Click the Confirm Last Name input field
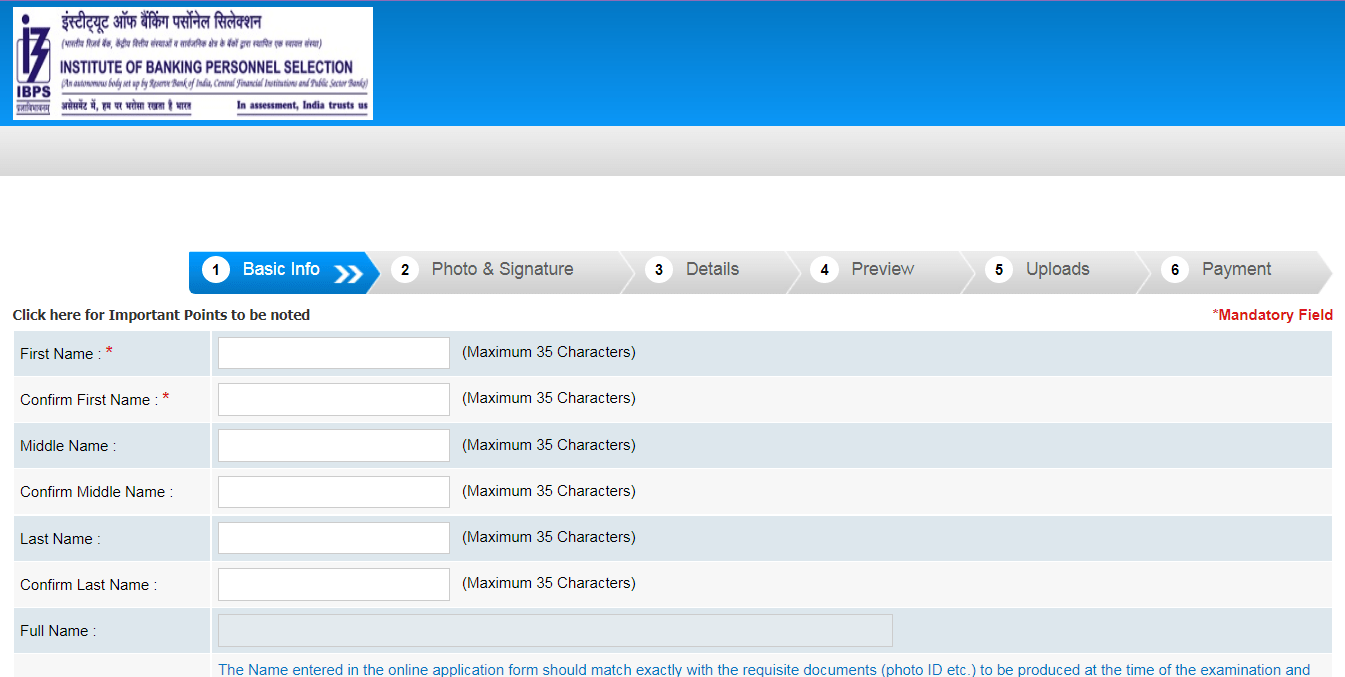The height and width of the screenshot is (677, 1345). click(x=334, y=584)
